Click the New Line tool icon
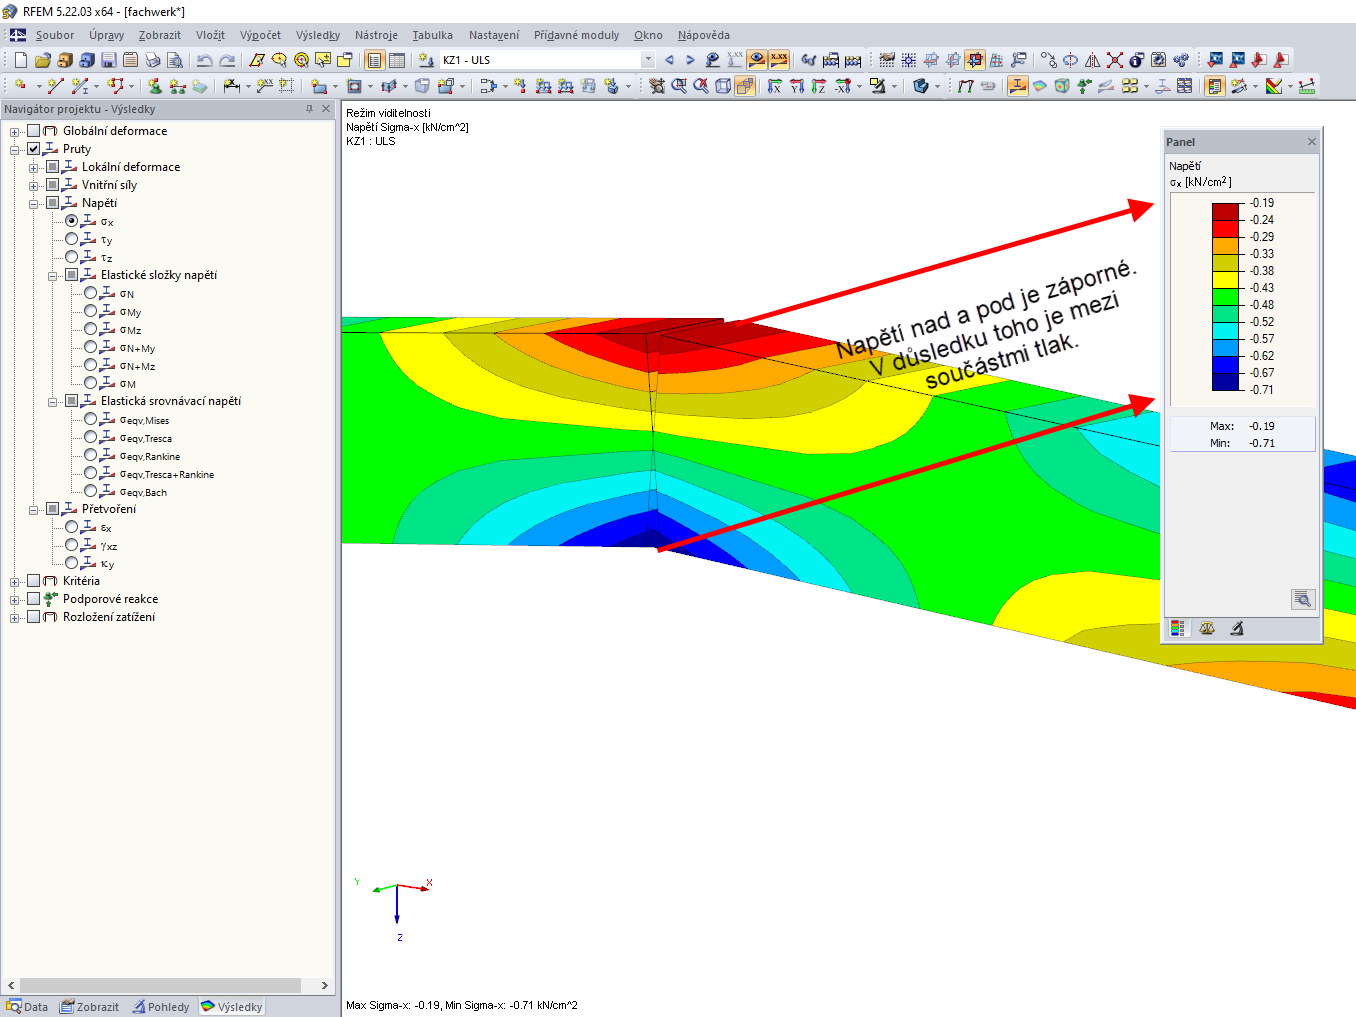 coord(56,86)
